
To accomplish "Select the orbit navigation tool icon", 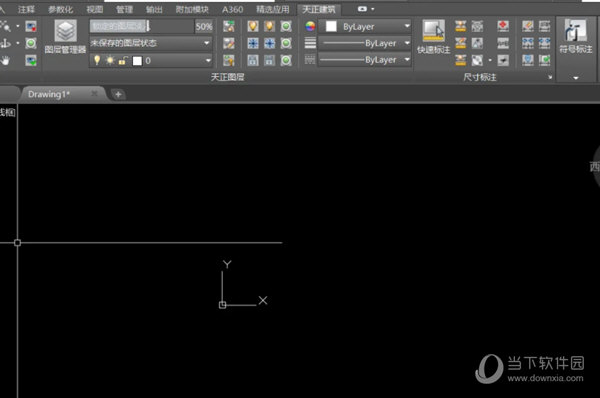I will coord(5,43).
